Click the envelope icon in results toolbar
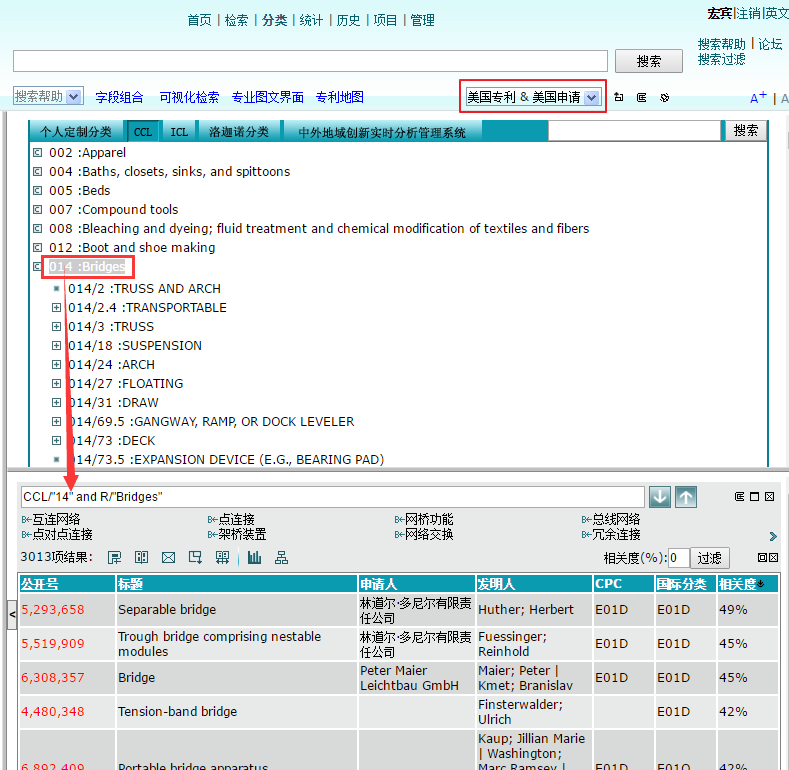The height and width of the screenshot is (770, 789). click(168, 557)
